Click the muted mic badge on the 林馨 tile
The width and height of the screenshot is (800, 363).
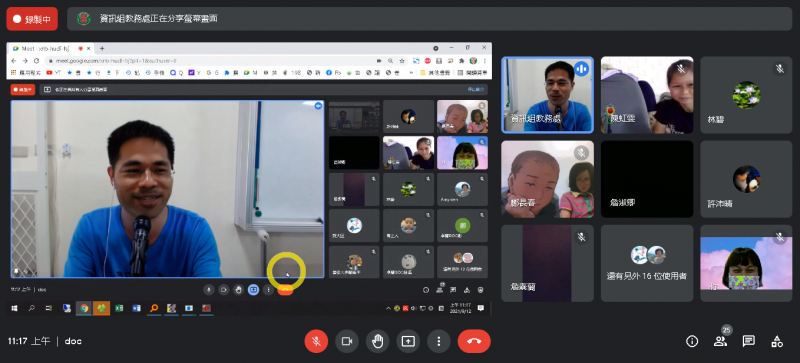click(x=780, y=68)
